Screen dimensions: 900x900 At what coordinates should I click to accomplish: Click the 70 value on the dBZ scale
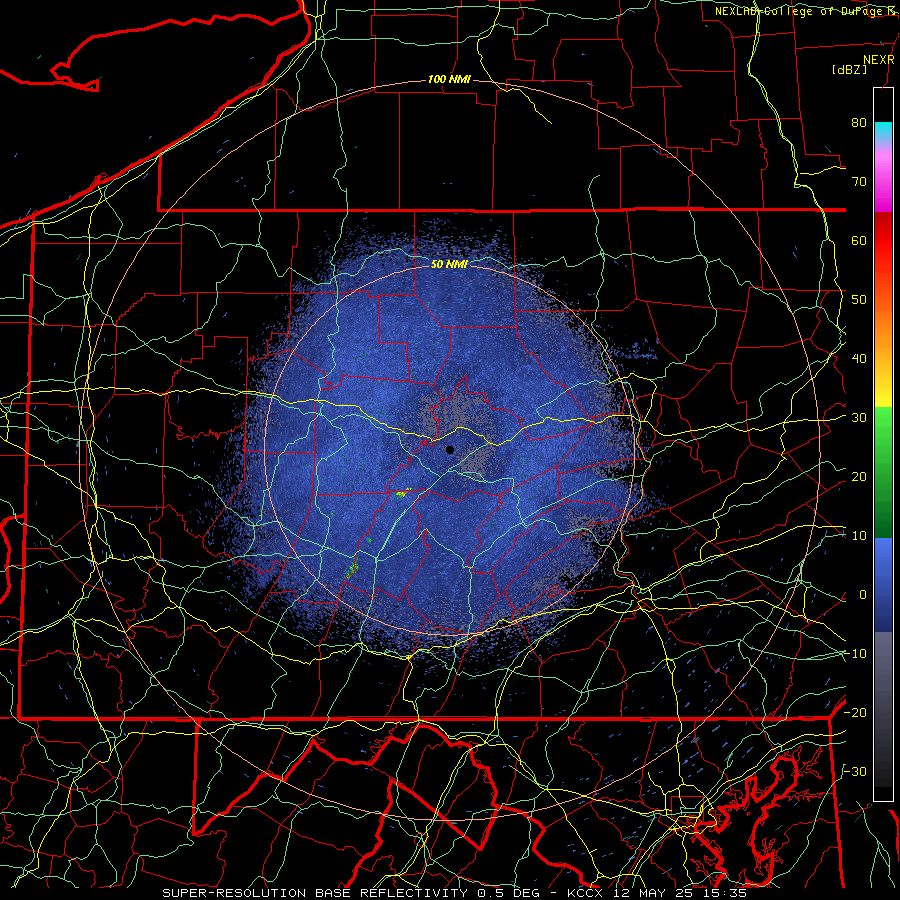click(x=859, y=182)
